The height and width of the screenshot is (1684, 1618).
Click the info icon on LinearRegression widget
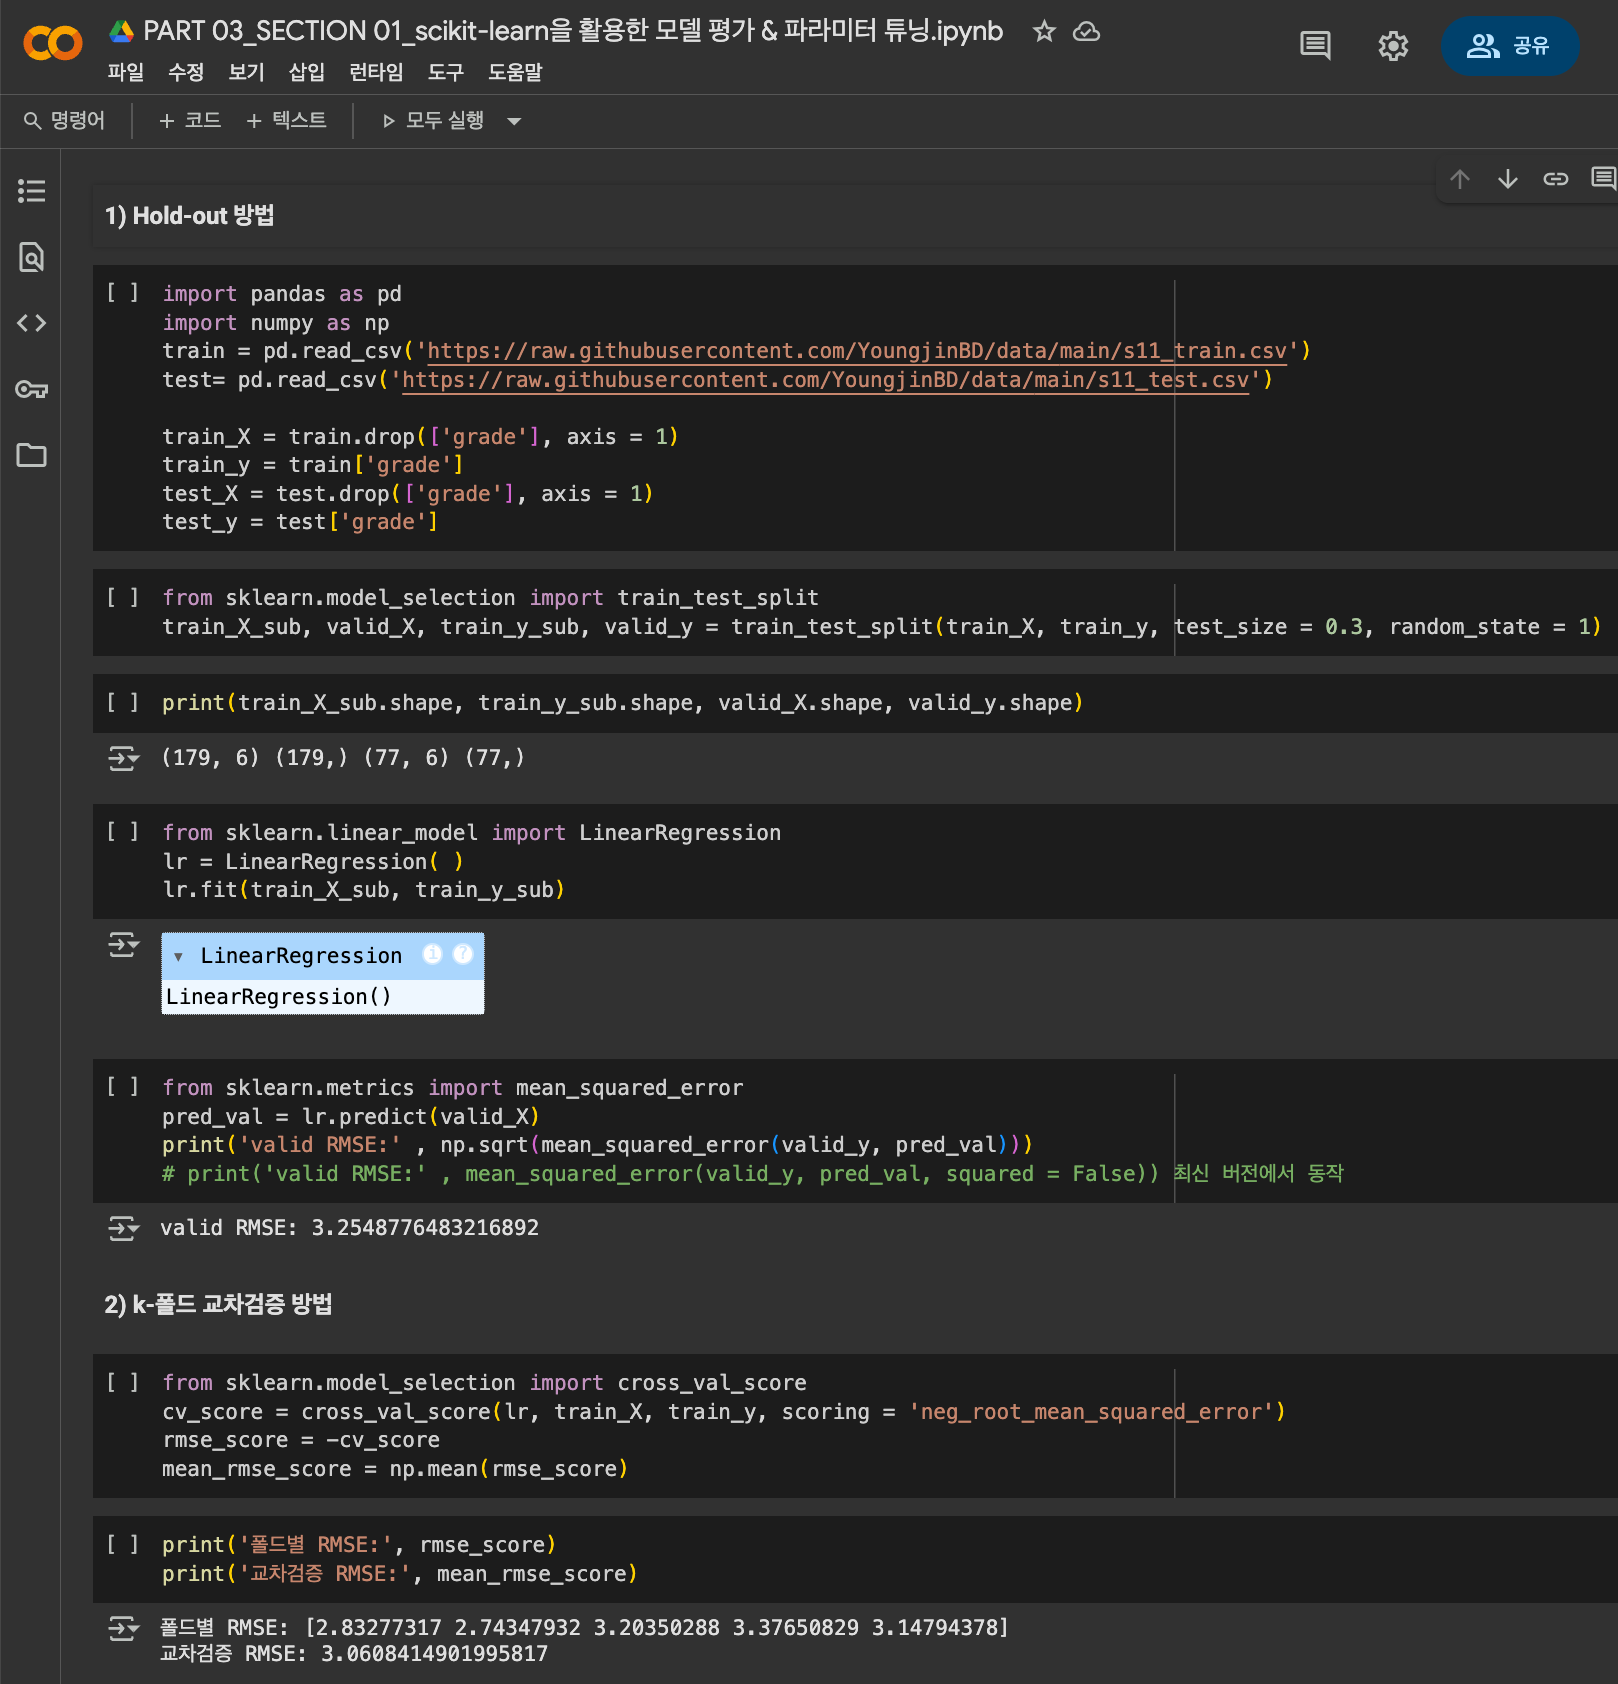tap(432, 954)
